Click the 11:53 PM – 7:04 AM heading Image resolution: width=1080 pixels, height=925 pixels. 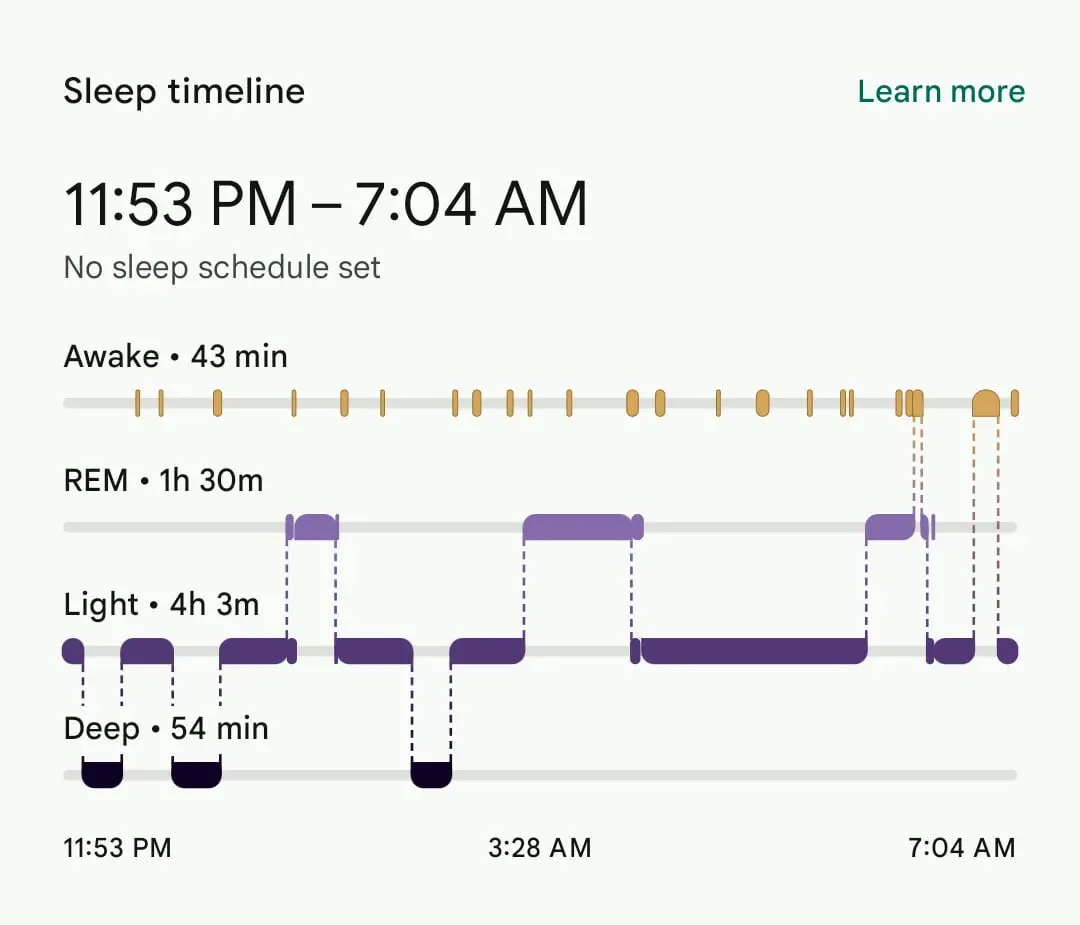[325, 203]
